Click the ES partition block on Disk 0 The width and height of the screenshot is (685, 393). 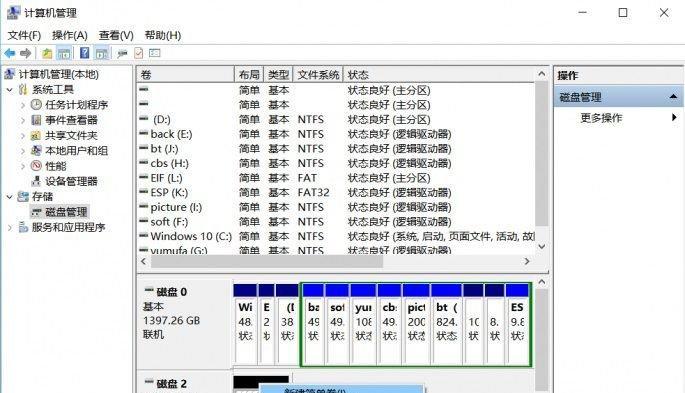coord(517,324)
